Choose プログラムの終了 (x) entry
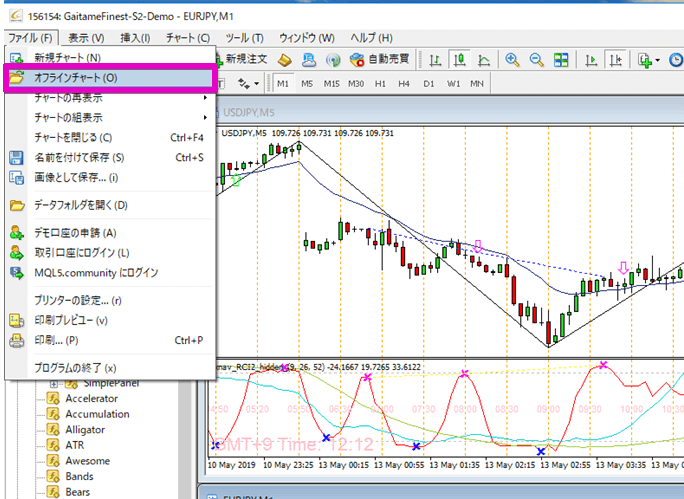Viewport: 684px width, 499px height. pos(110,368)
